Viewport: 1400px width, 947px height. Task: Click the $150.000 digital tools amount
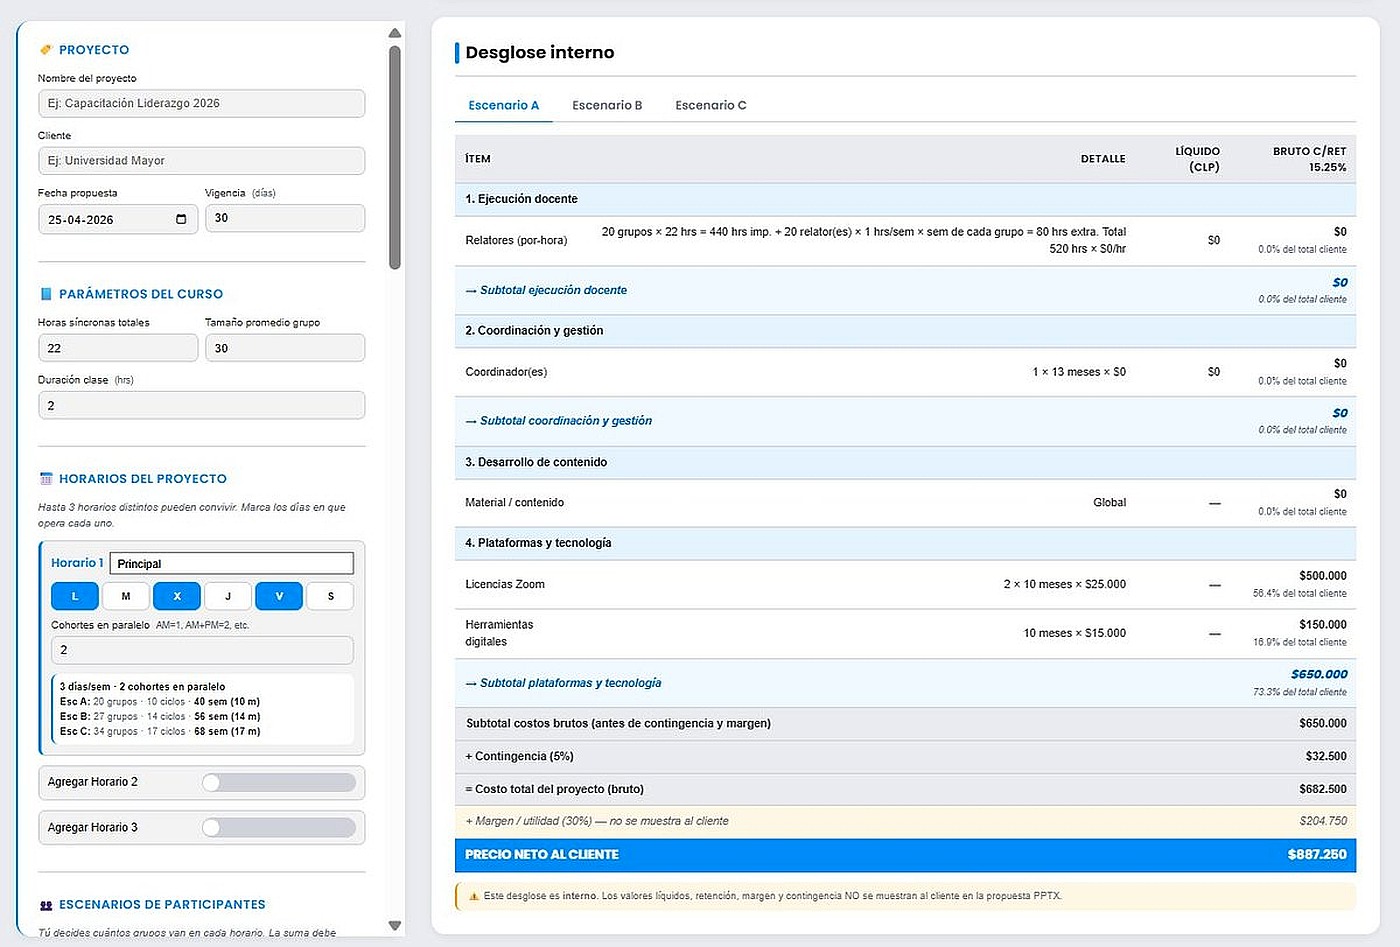pyautogui.click(x=1323, y=625)
